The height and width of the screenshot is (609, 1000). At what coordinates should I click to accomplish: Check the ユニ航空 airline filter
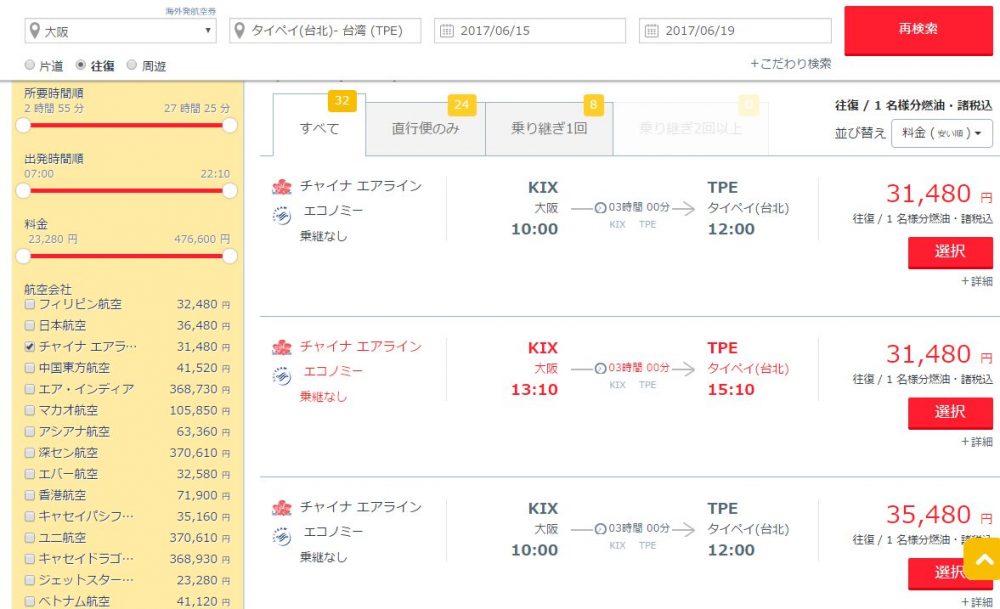[x=29, y=538]
